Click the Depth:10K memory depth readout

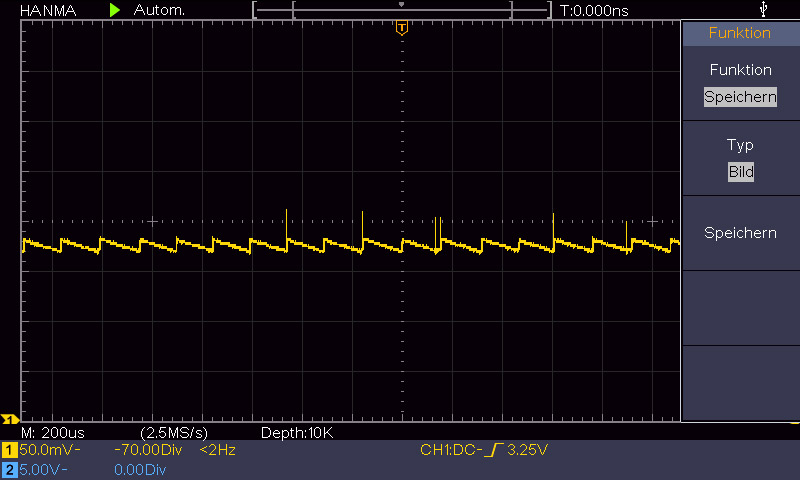296,433
